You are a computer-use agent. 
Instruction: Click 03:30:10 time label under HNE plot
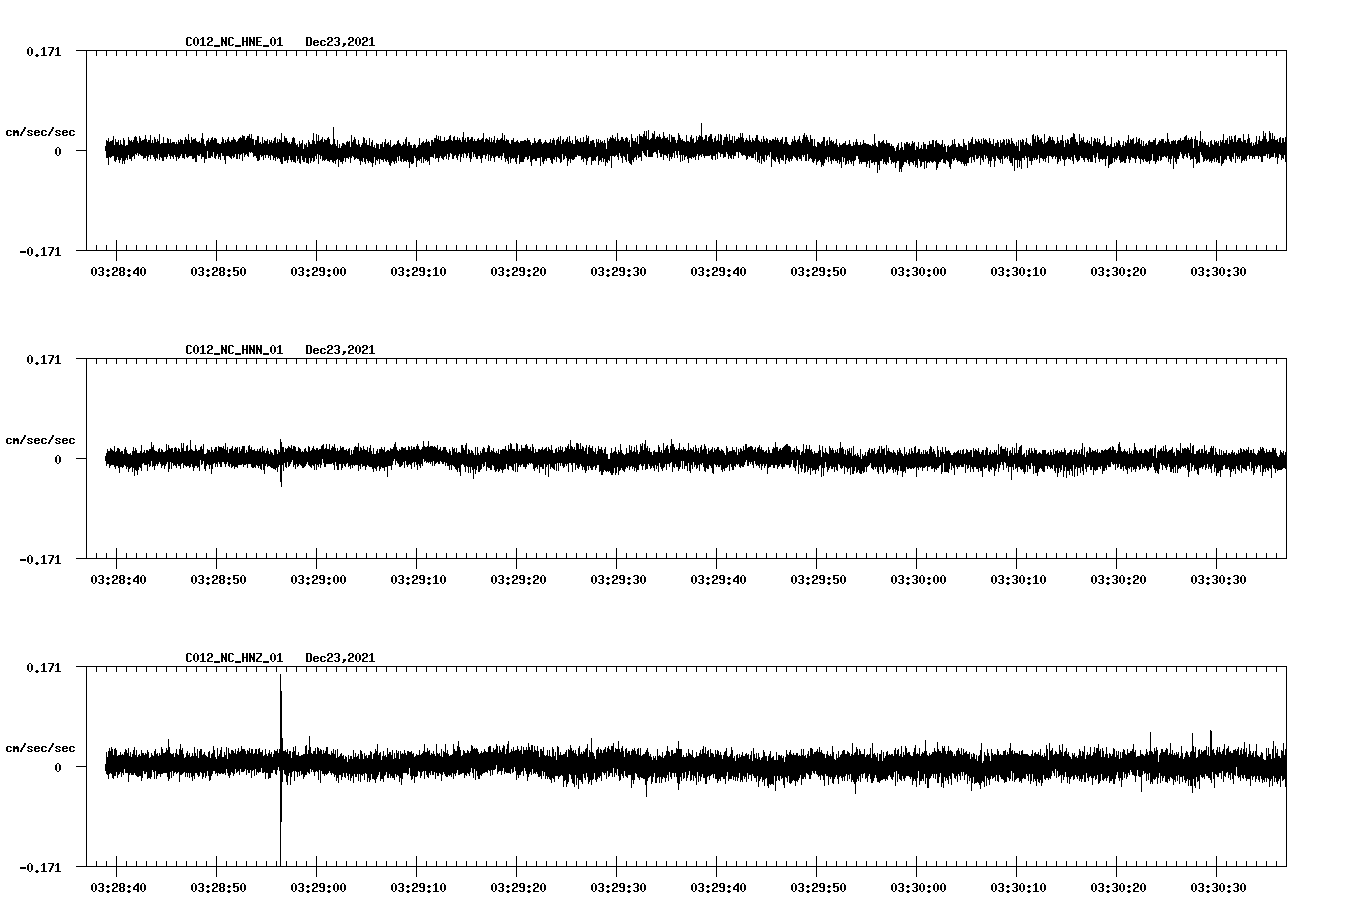point(1018,271)
